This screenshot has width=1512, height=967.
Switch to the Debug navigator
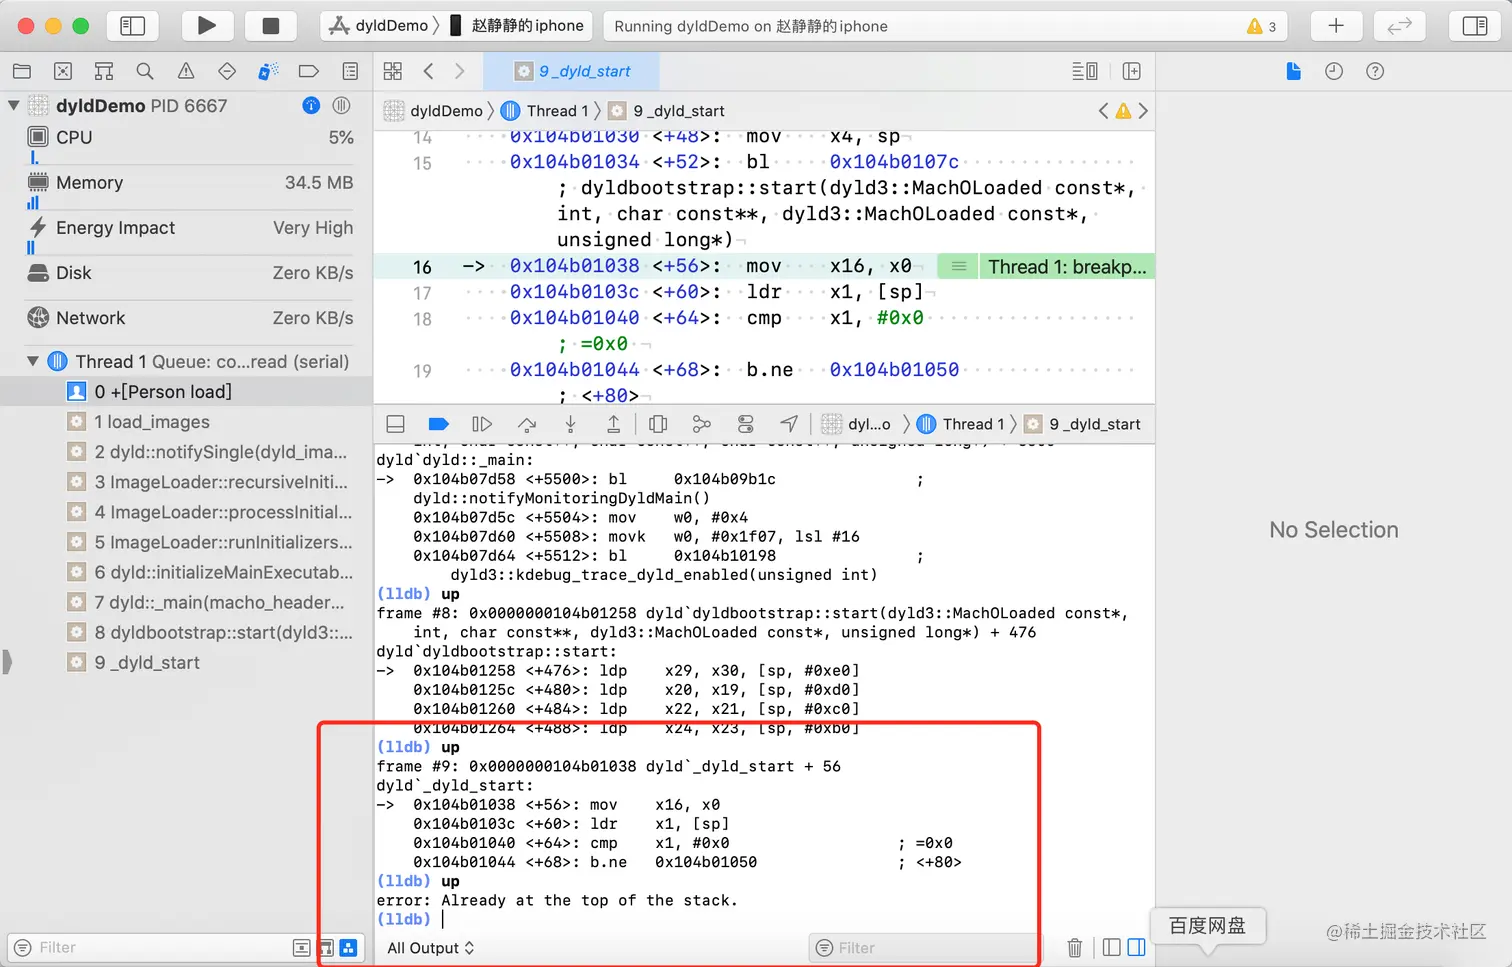tap(268, 71)
